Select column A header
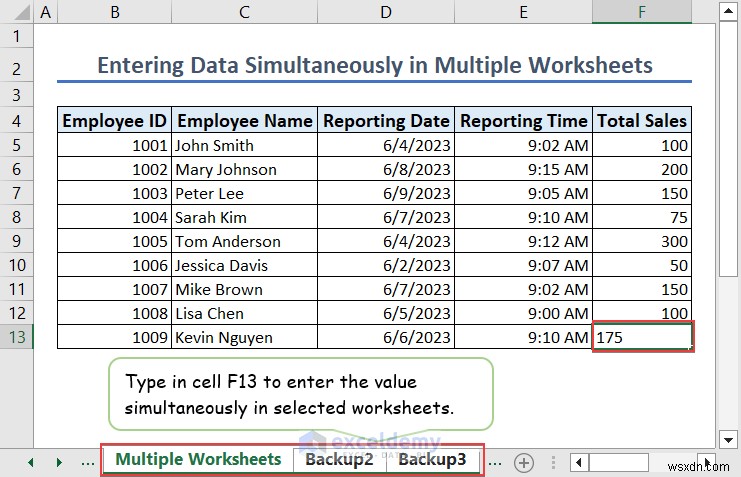This screenshot has height=477, width=741. pos(45,12)
